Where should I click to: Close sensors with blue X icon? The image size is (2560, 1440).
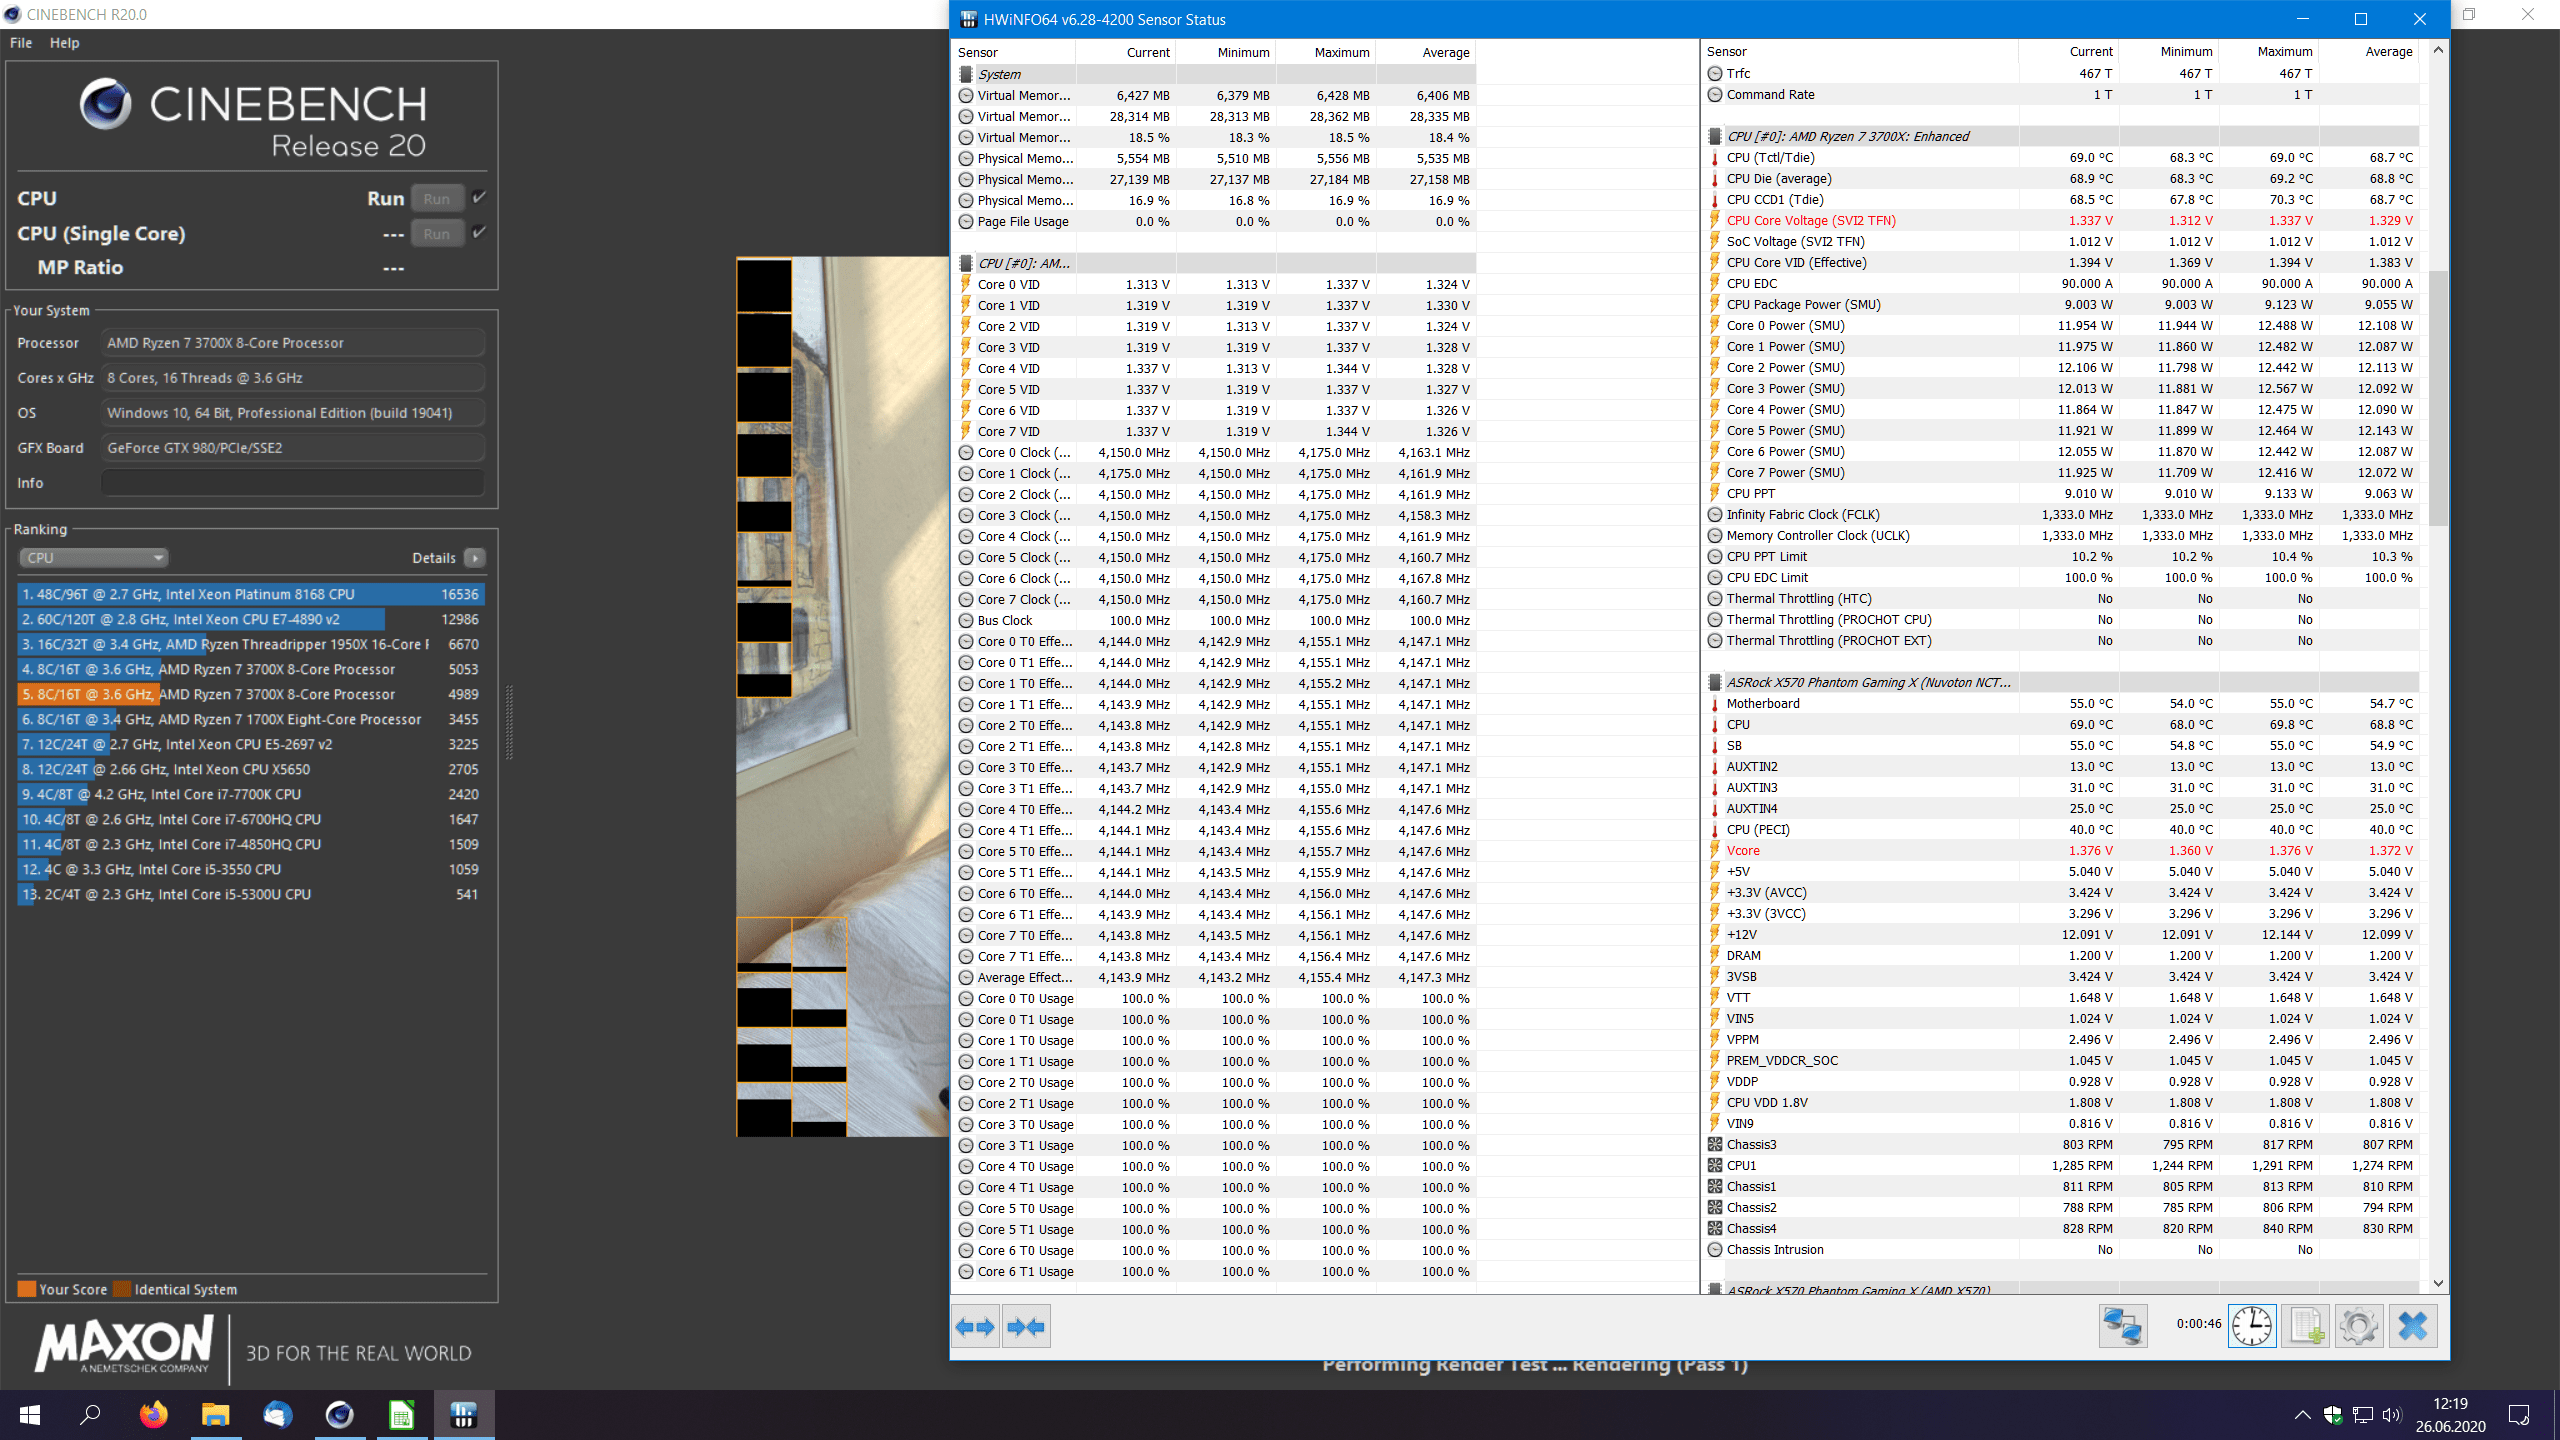click(2413, 1326)
